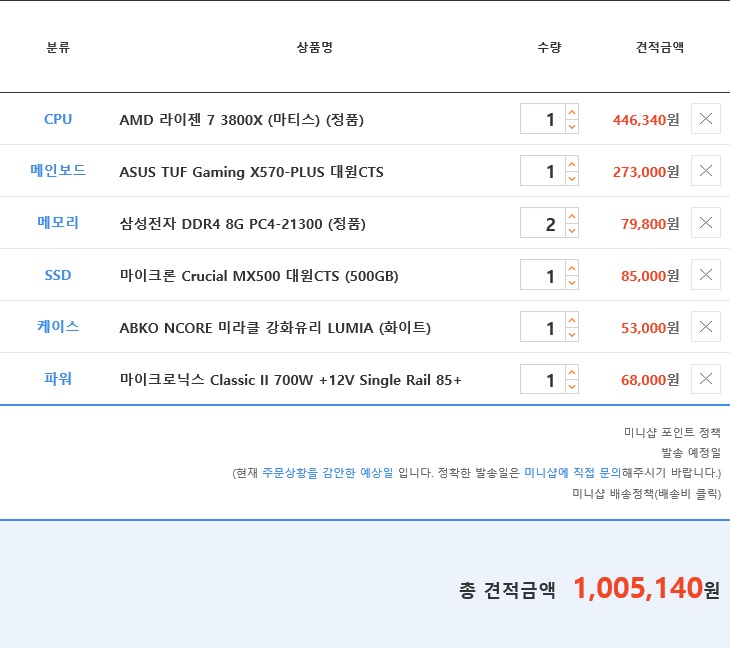Click the 케이스 quantity input field
The width and height of the screenshot is (730, 648).
coord(543,327)
